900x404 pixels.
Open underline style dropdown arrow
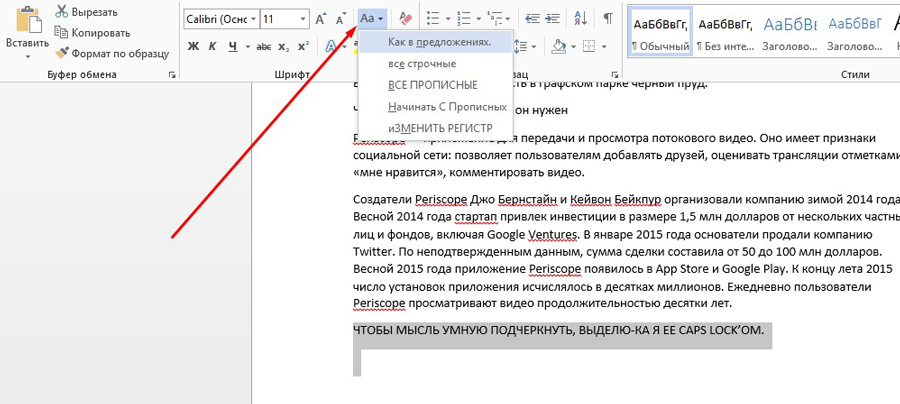click(x=247, y=47)
